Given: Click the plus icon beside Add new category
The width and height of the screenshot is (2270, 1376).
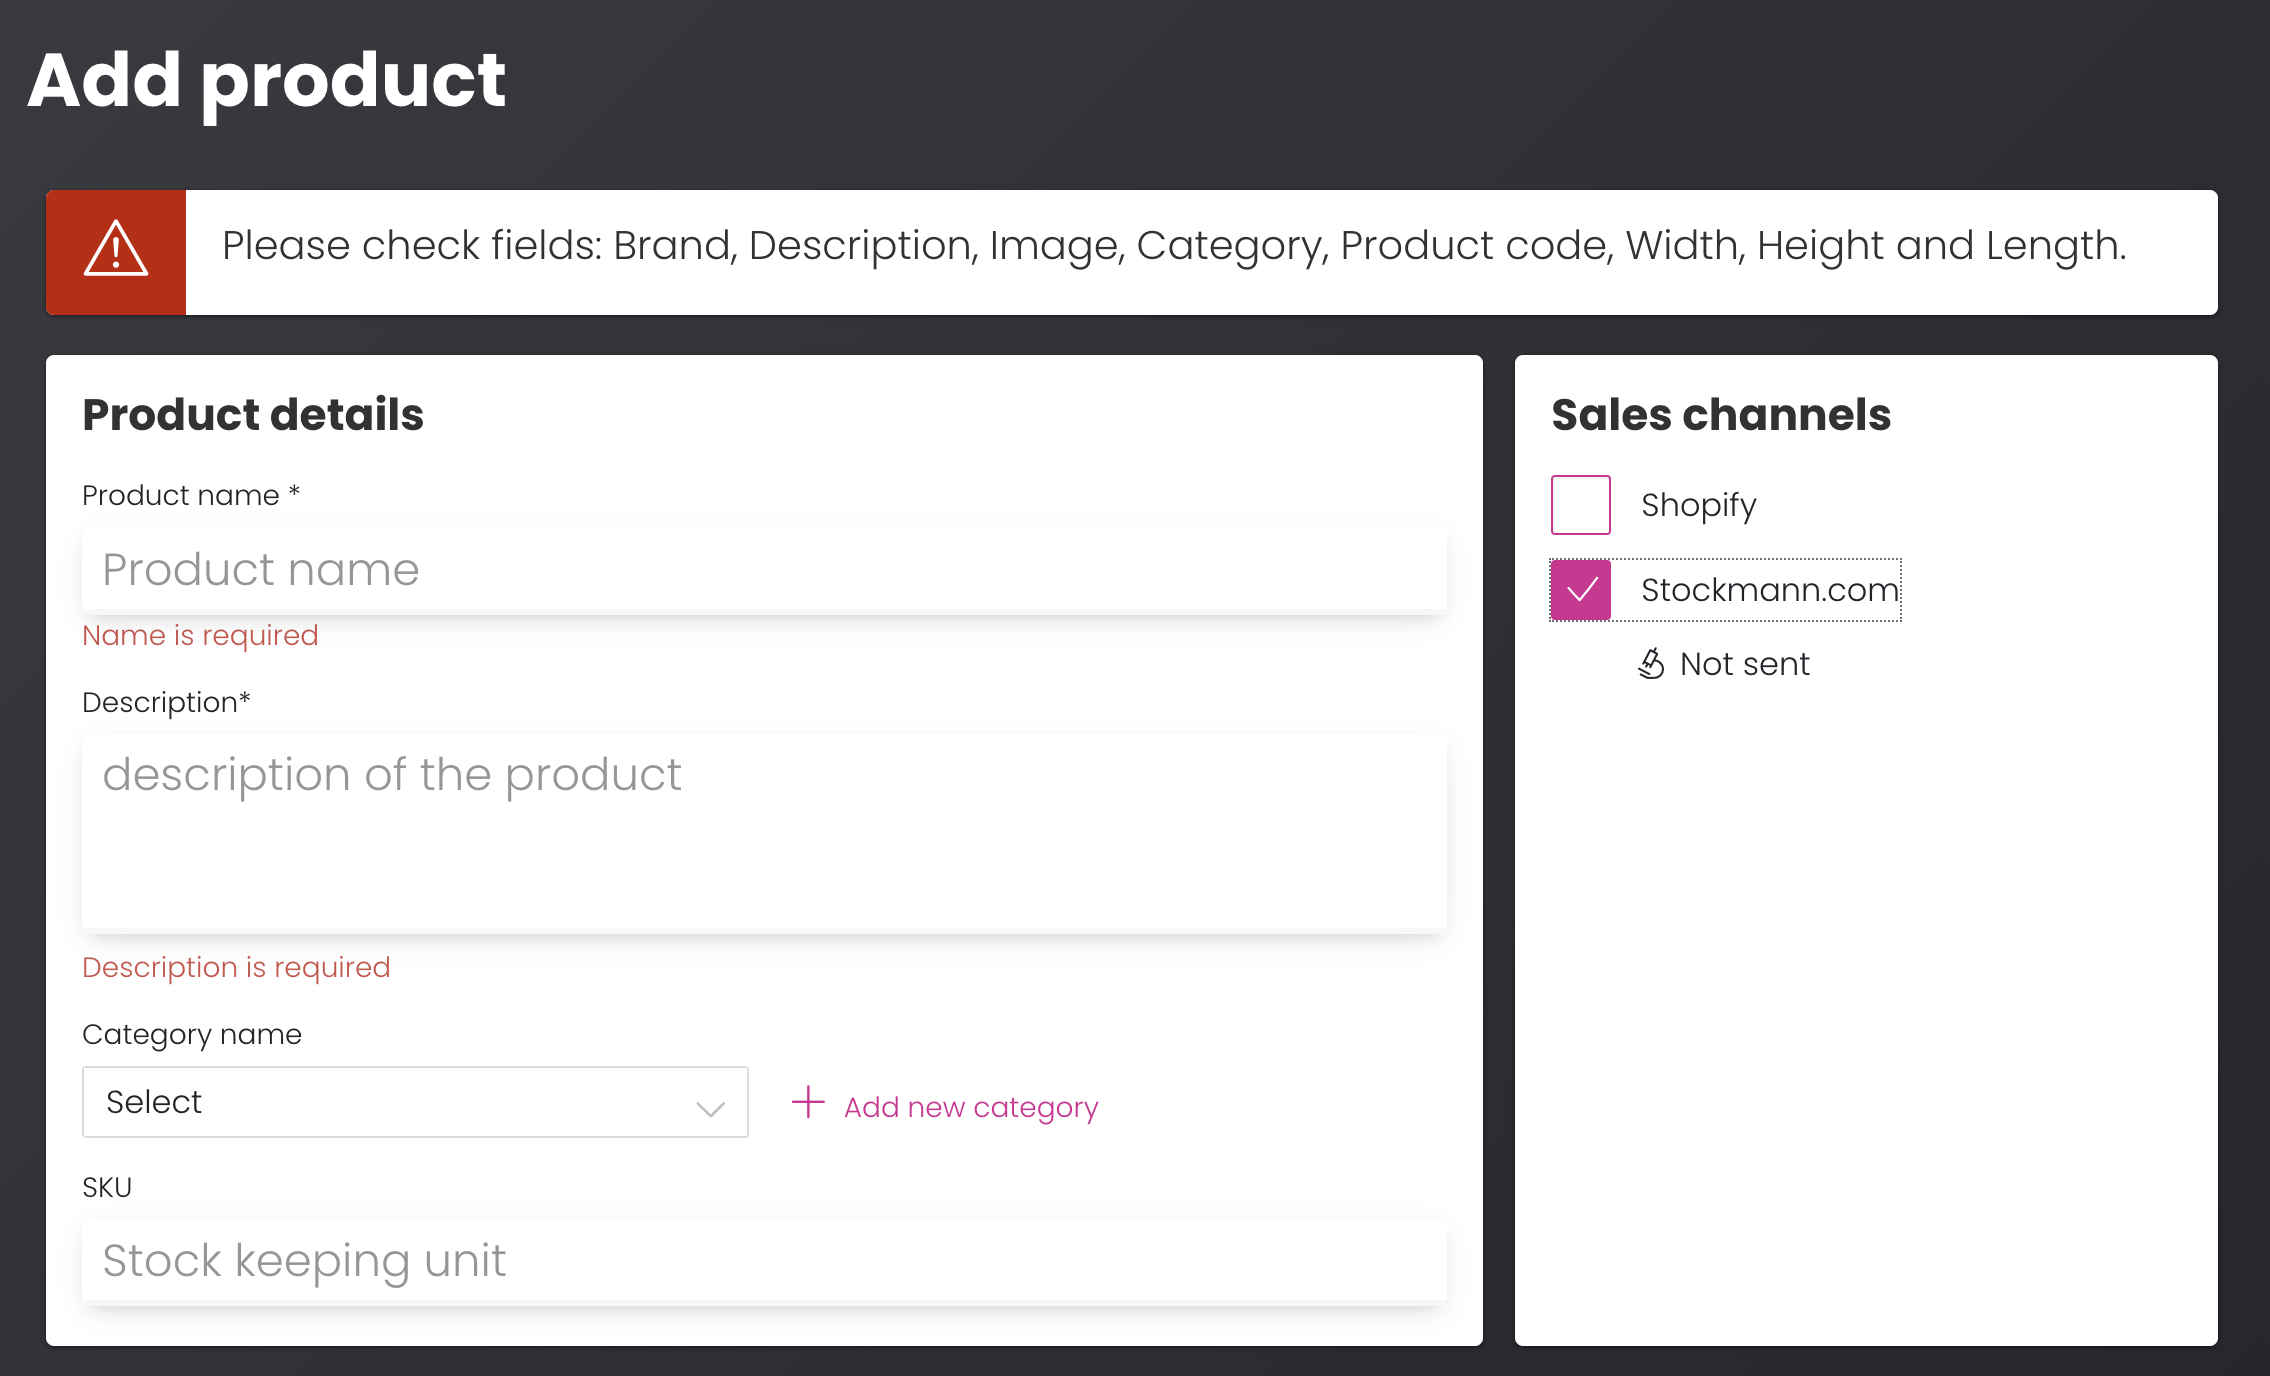Looking at the screenshot, I should coord(808,1103).
